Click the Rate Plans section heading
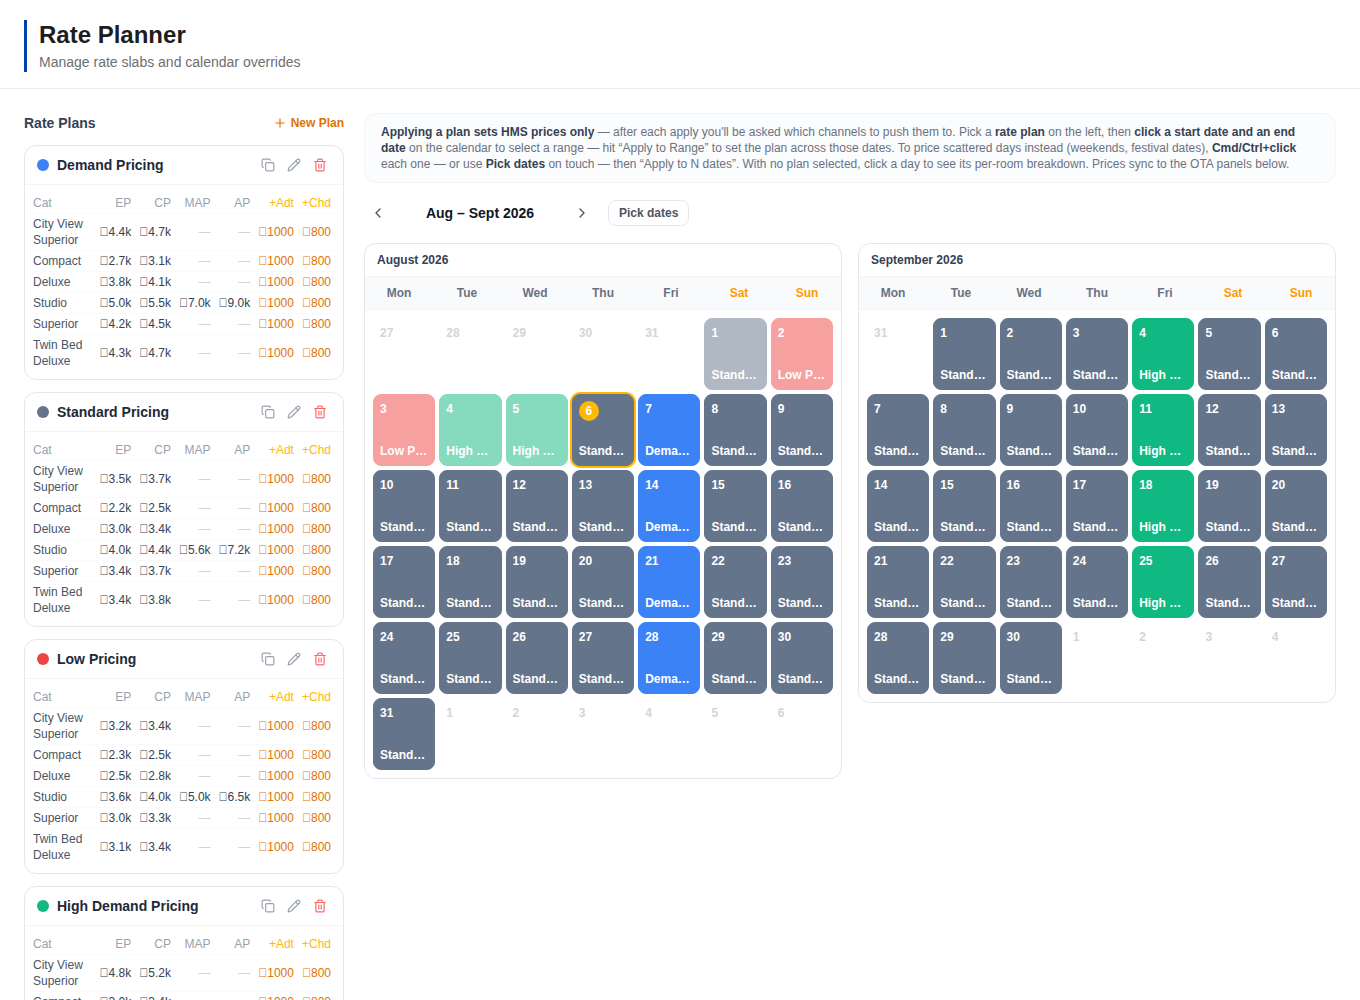The width and height of the screenshot is (1360, 1000). 60,123
